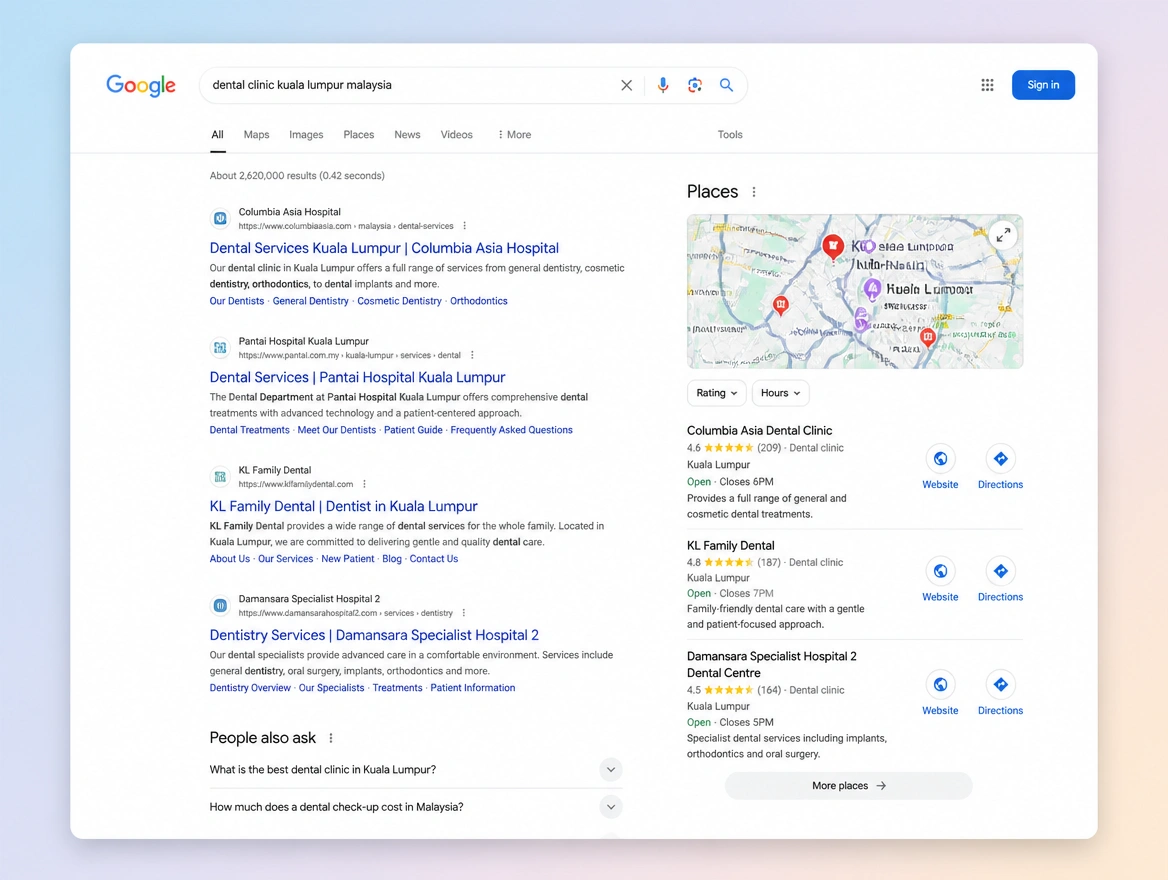The image size is (1168, 880).
Task: Switch to the Maps tab
Action: [x=256, y=135]
